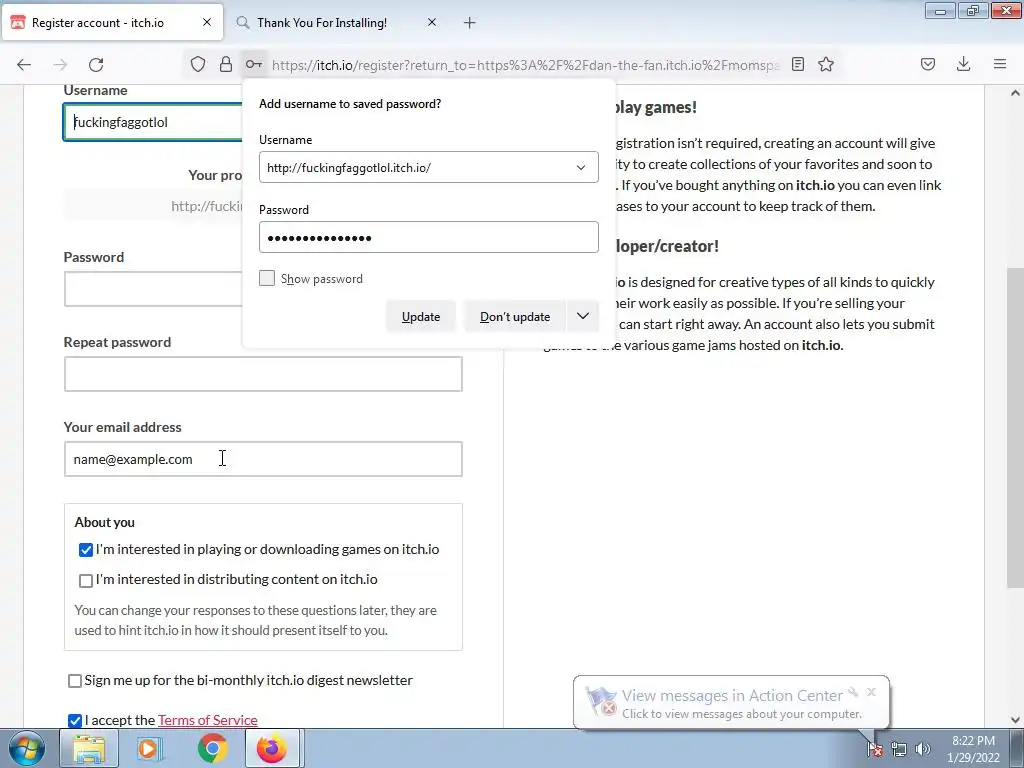1024x768 pixels.
Task: Open the Pocket save icon
Action: tap(928, 64)
